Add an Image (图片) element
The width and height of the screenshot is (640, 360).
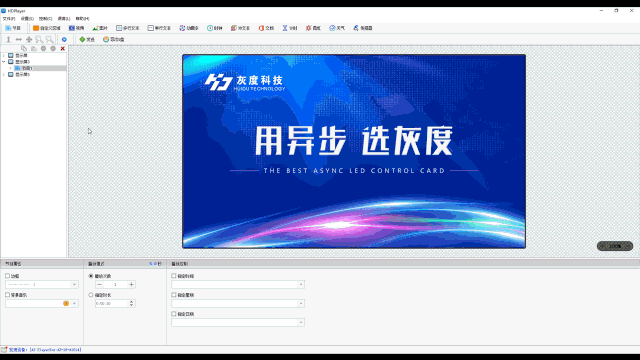100,28
